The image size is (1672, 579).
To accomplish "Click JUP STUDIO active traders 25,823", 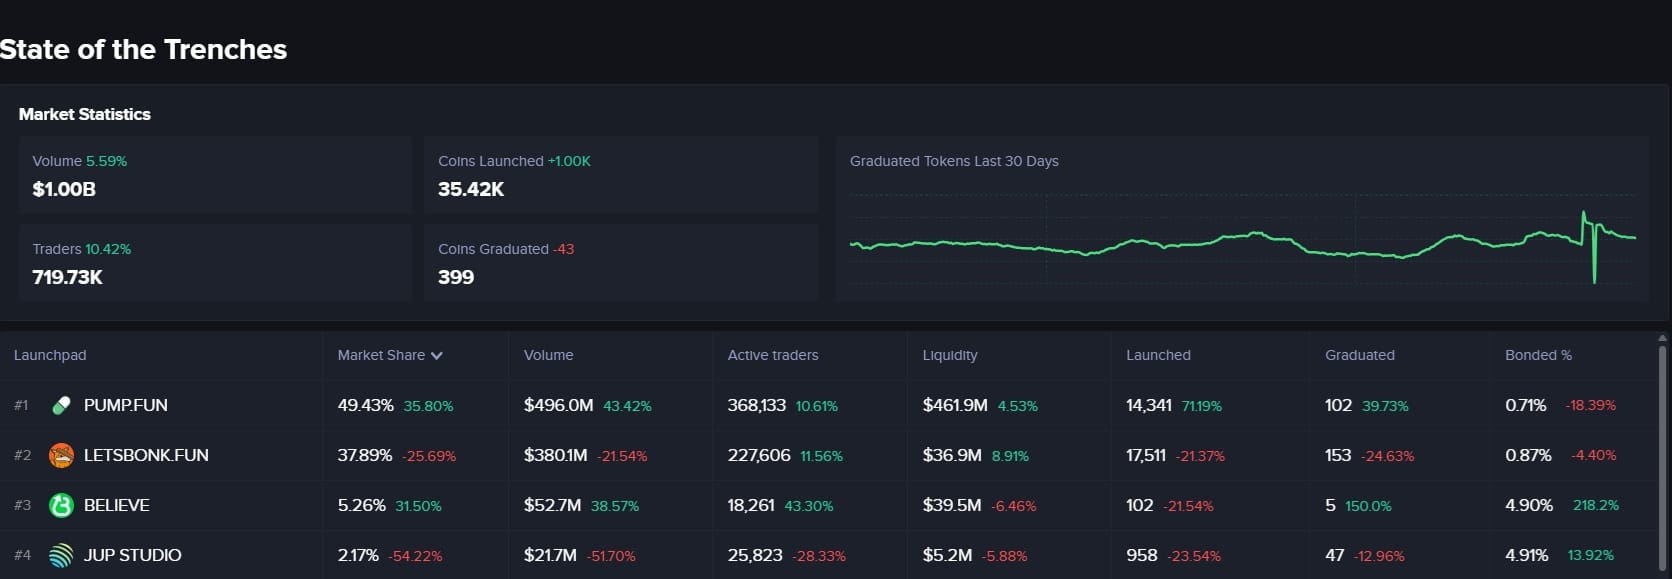I will pos(755,555).
